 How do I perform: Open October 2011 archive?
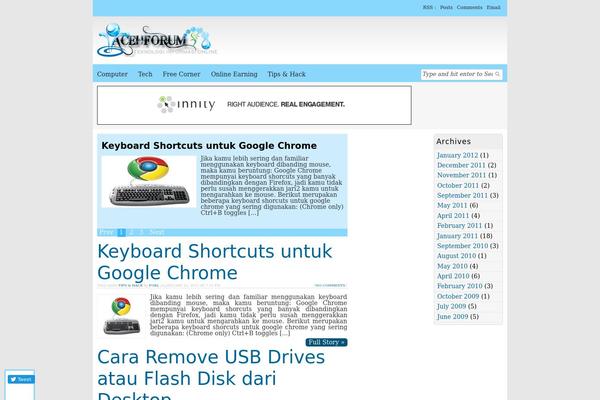point(458,186)
